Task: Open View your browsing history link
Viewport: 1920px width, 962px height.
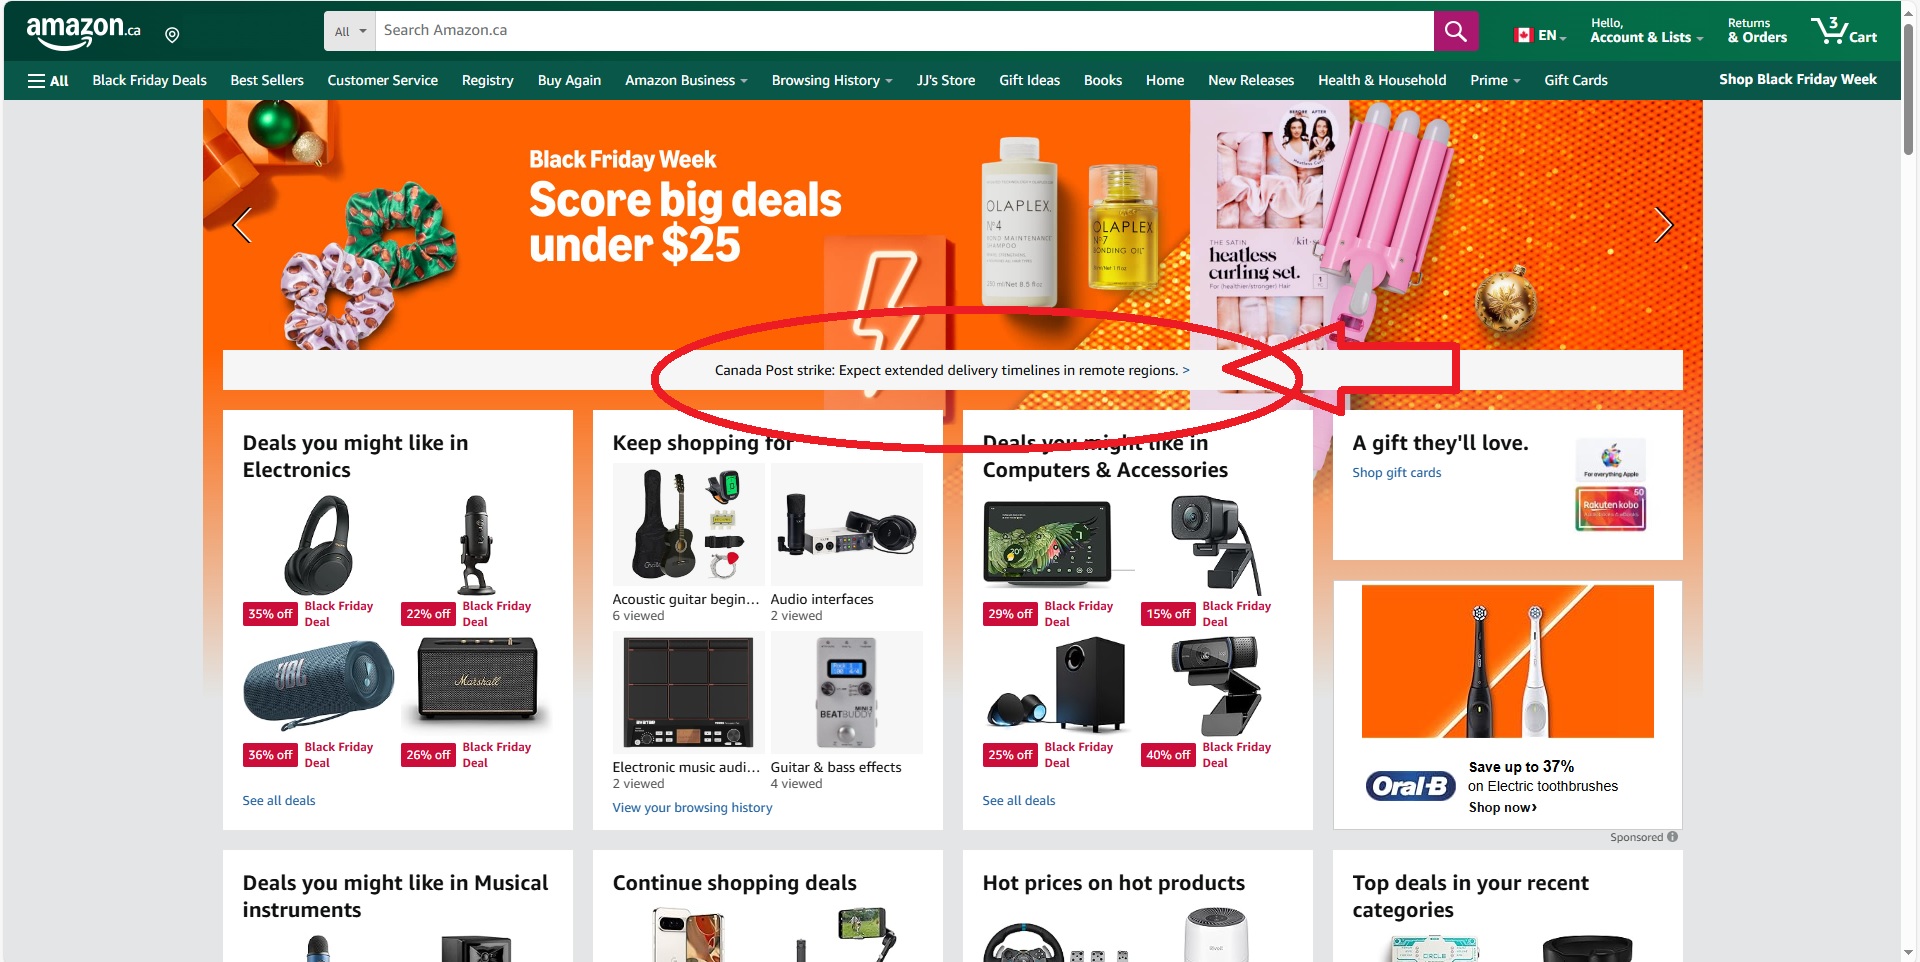Action: point(692,808)
